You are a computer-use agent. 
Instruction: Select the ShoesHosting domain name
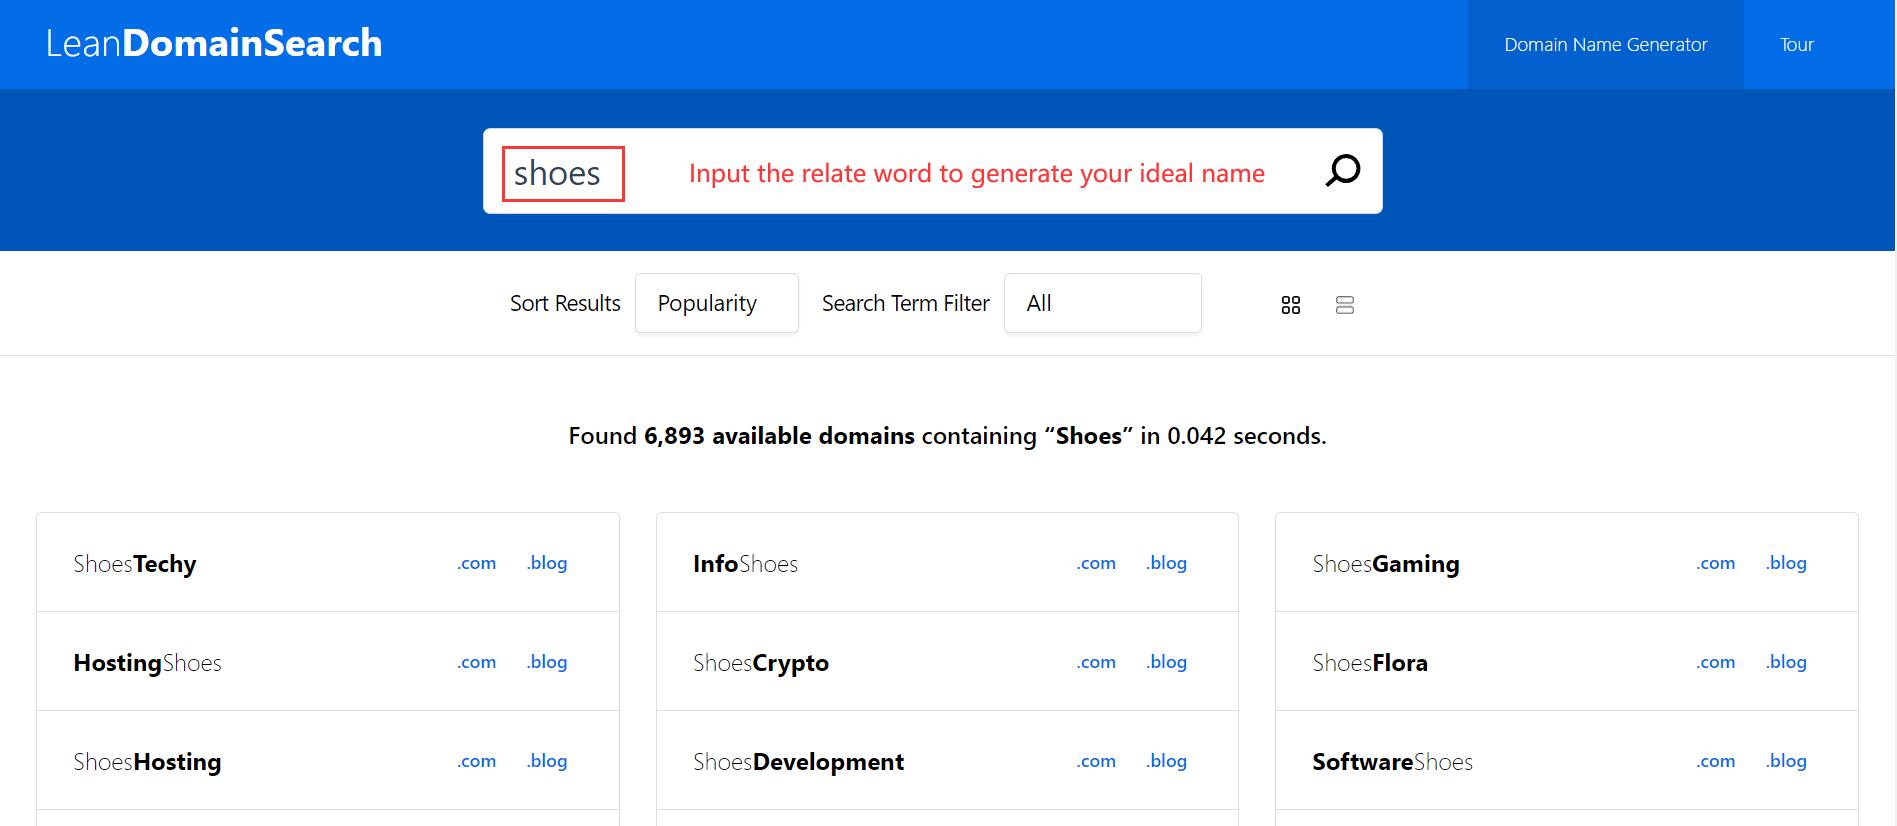point(148,762)
